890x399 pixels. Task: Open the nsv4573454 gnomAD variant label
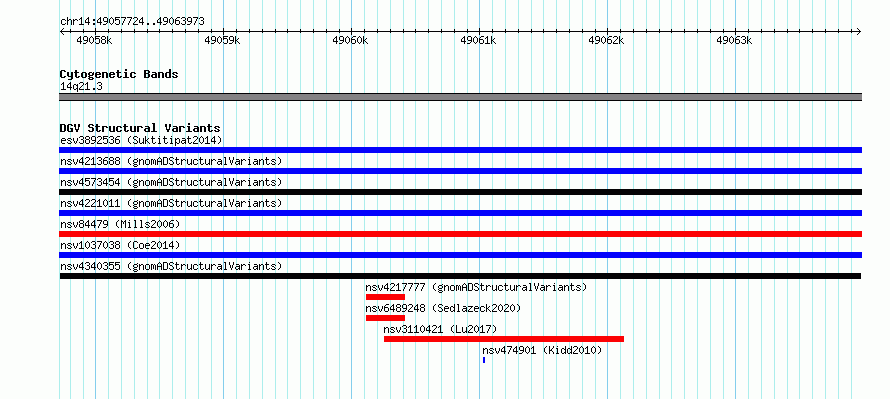171,182
